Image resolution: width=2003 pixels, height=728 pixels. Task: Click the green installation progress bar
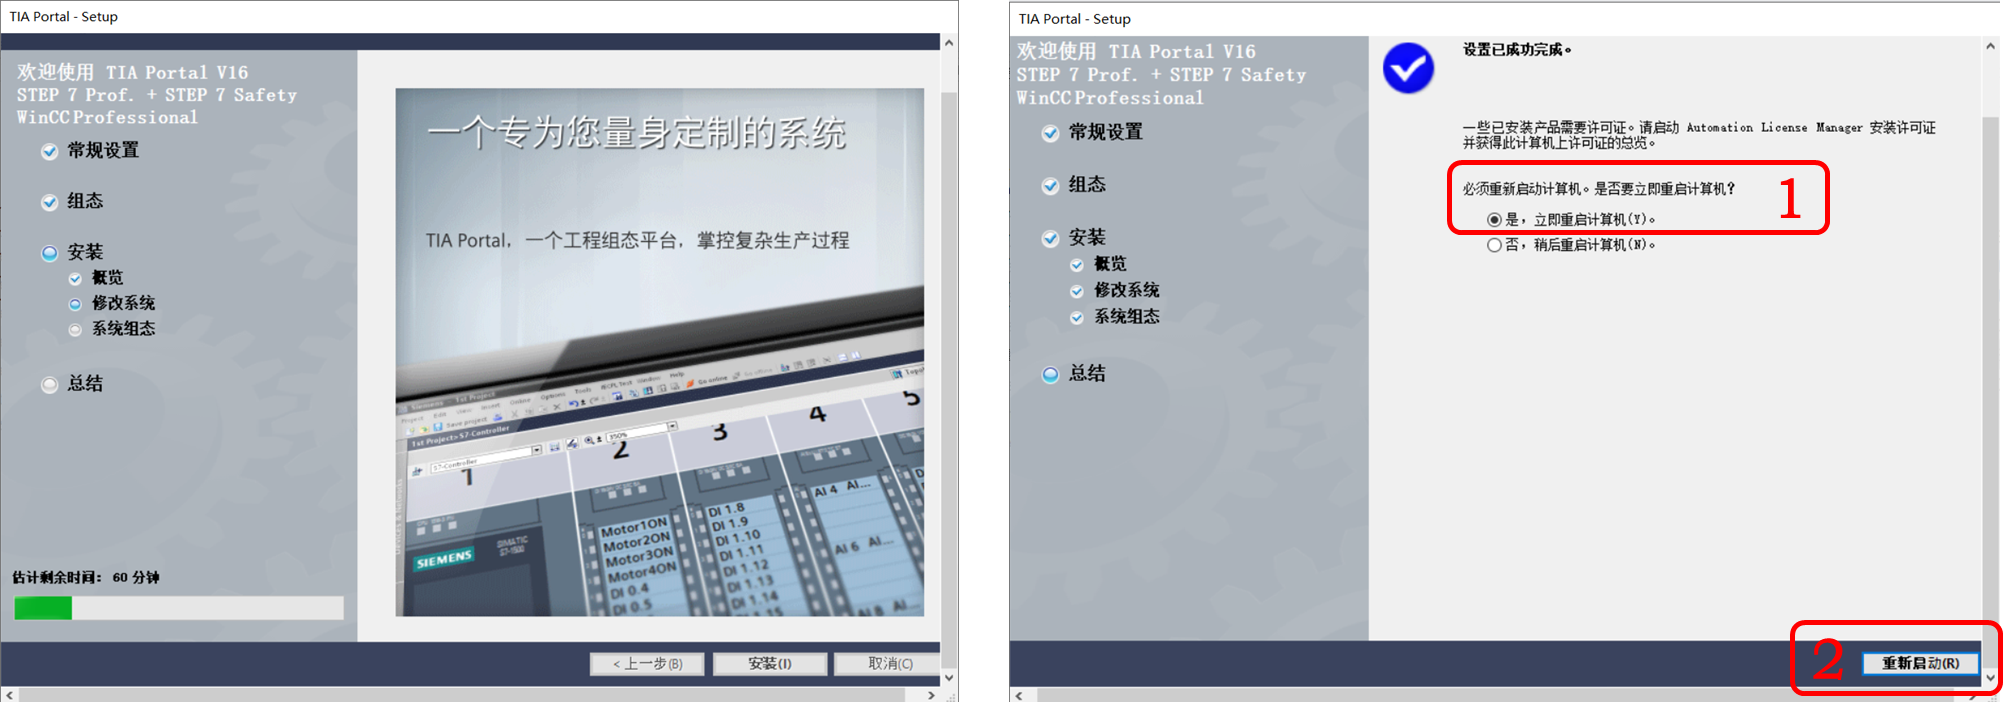pyautogui.click(x=178, y=608)
